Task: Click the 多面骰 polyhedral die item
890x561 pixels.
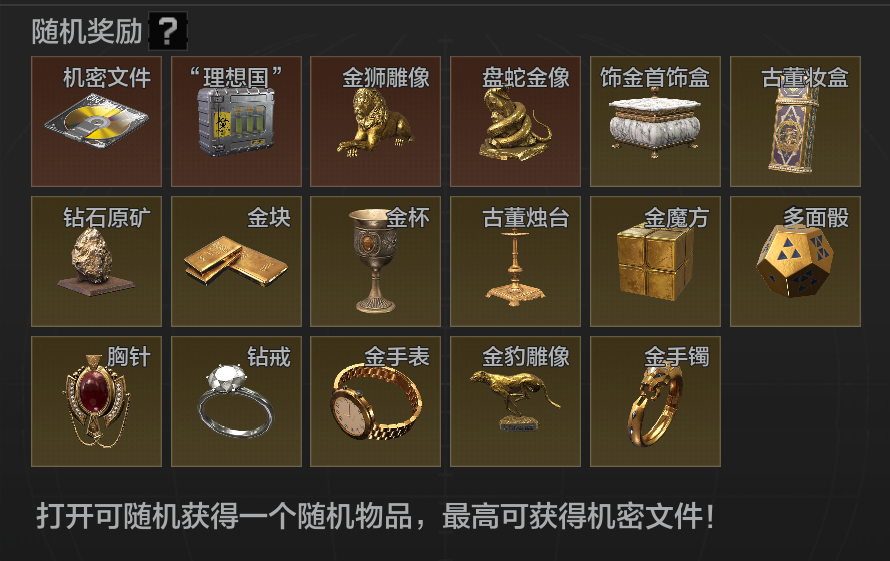Action: click(795, 261)
